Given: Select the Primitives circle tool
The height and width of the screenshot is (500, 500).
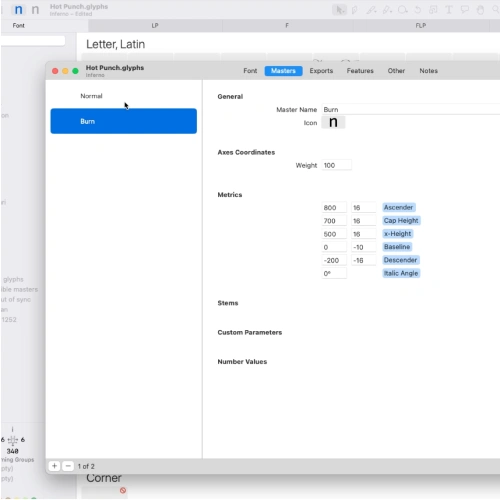Looking at the screenshot, I should [x=402, y=10].
